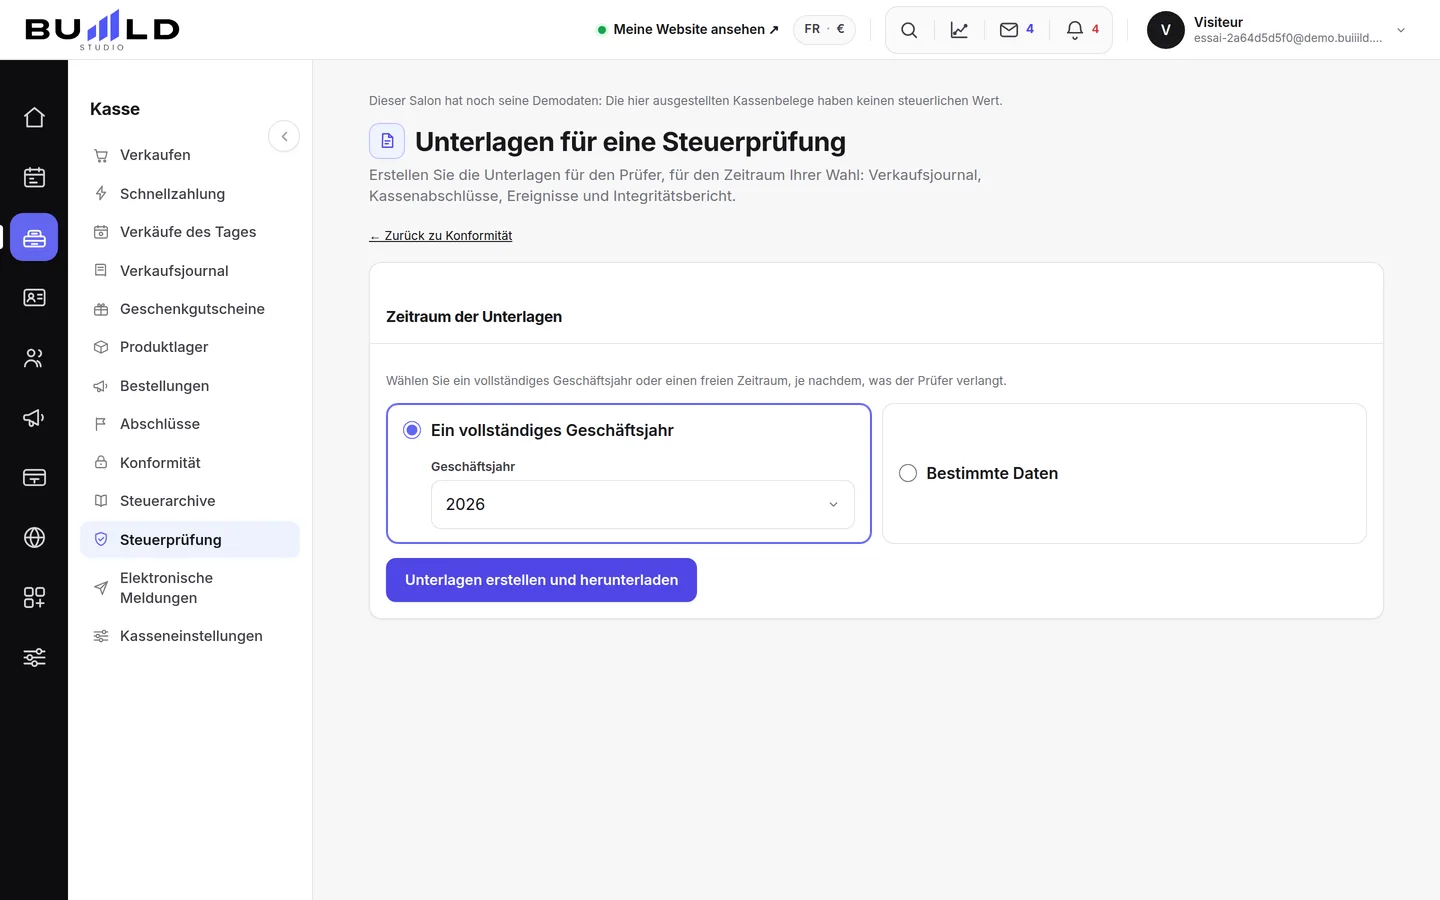Click the Buiild Studio logo
This screenshot has width=1440, height=900.
pyautogui.click(x=102, y=30)
